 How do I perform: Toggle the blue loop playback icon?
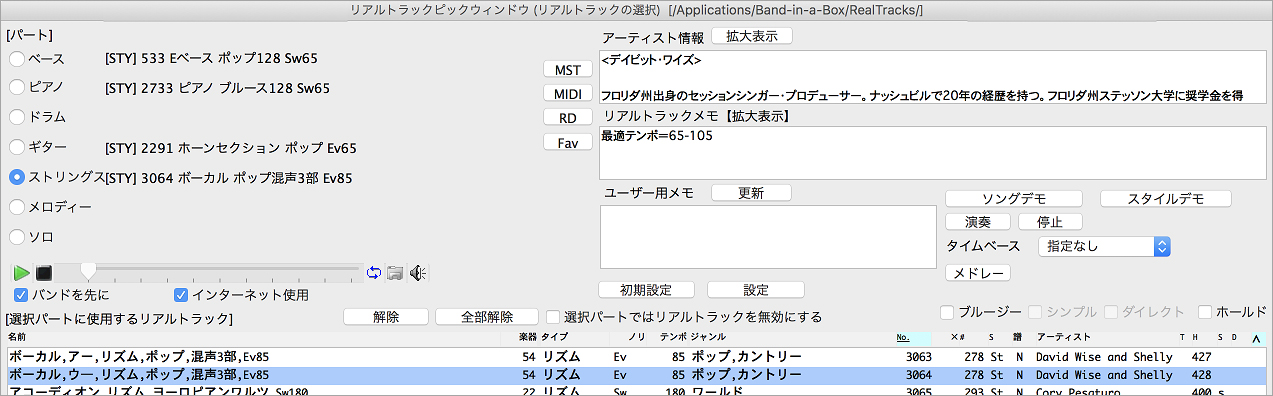[x=374, y=272]
